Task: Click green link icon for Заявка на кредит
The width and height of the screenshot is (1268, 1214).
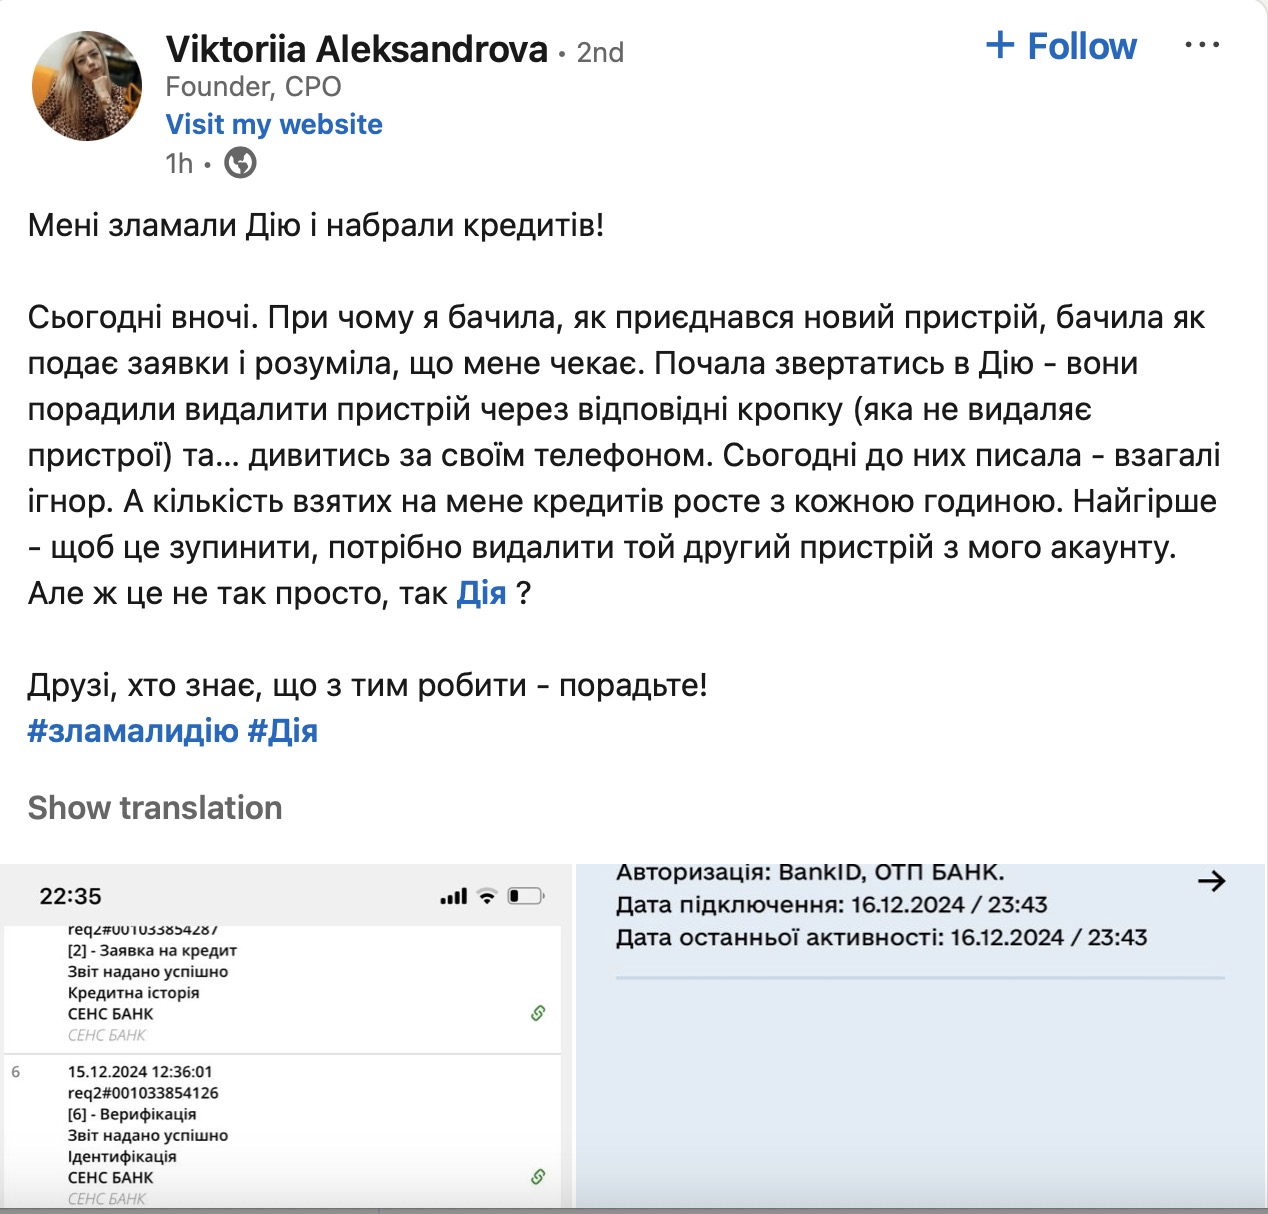Action: [538, 1013]
